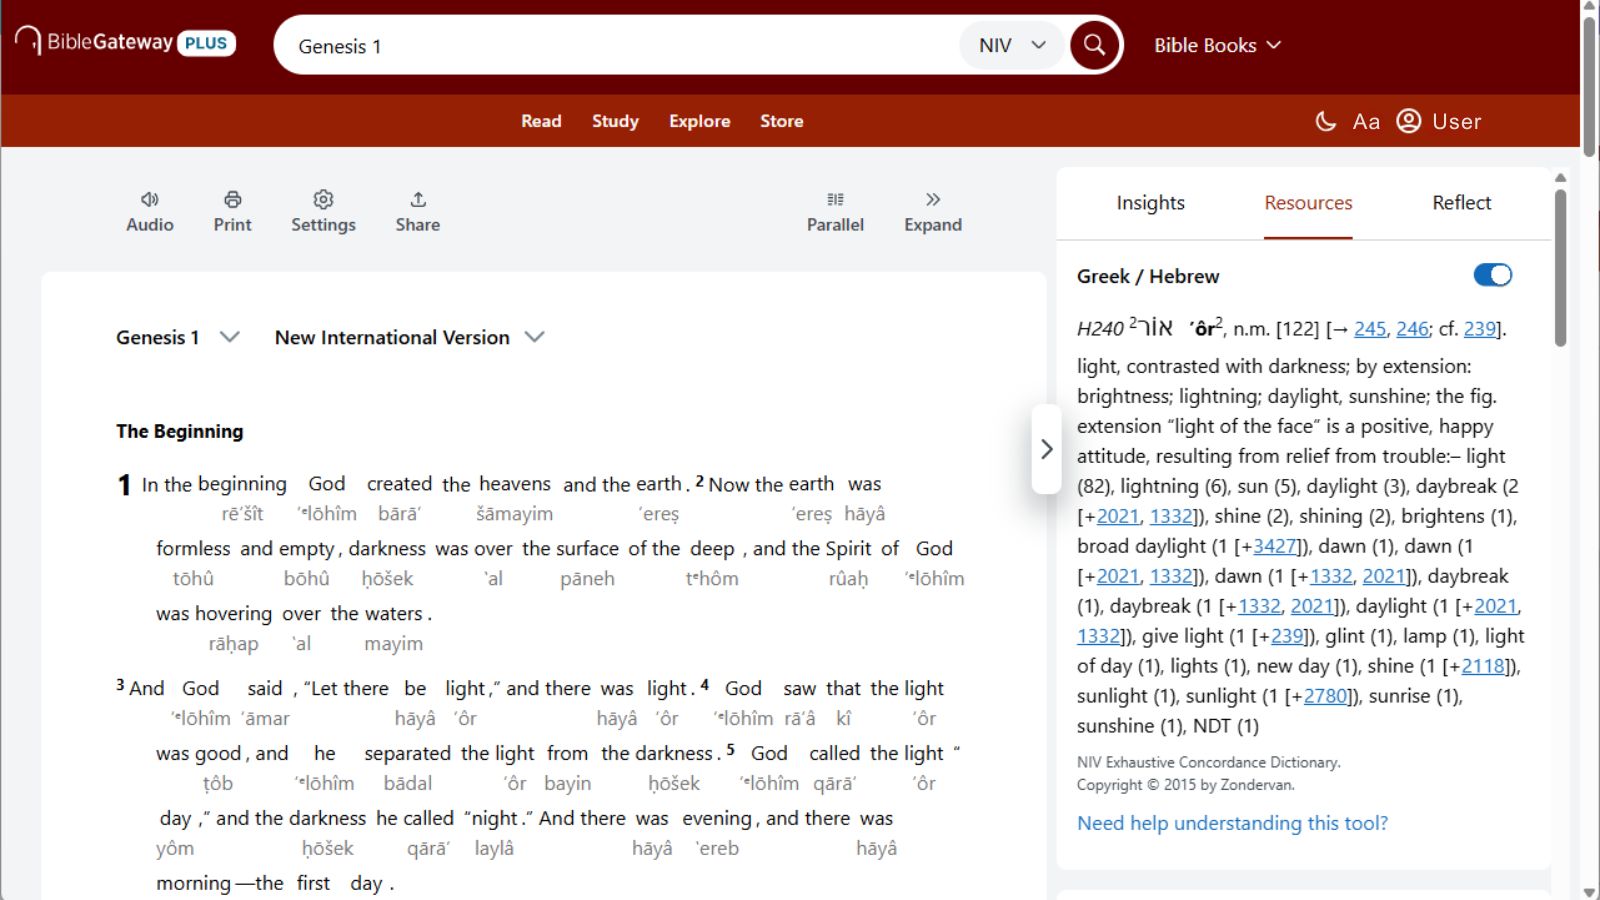Open the 2118 reference link
Viewport: 1600px width, 900px height.
1483,666
